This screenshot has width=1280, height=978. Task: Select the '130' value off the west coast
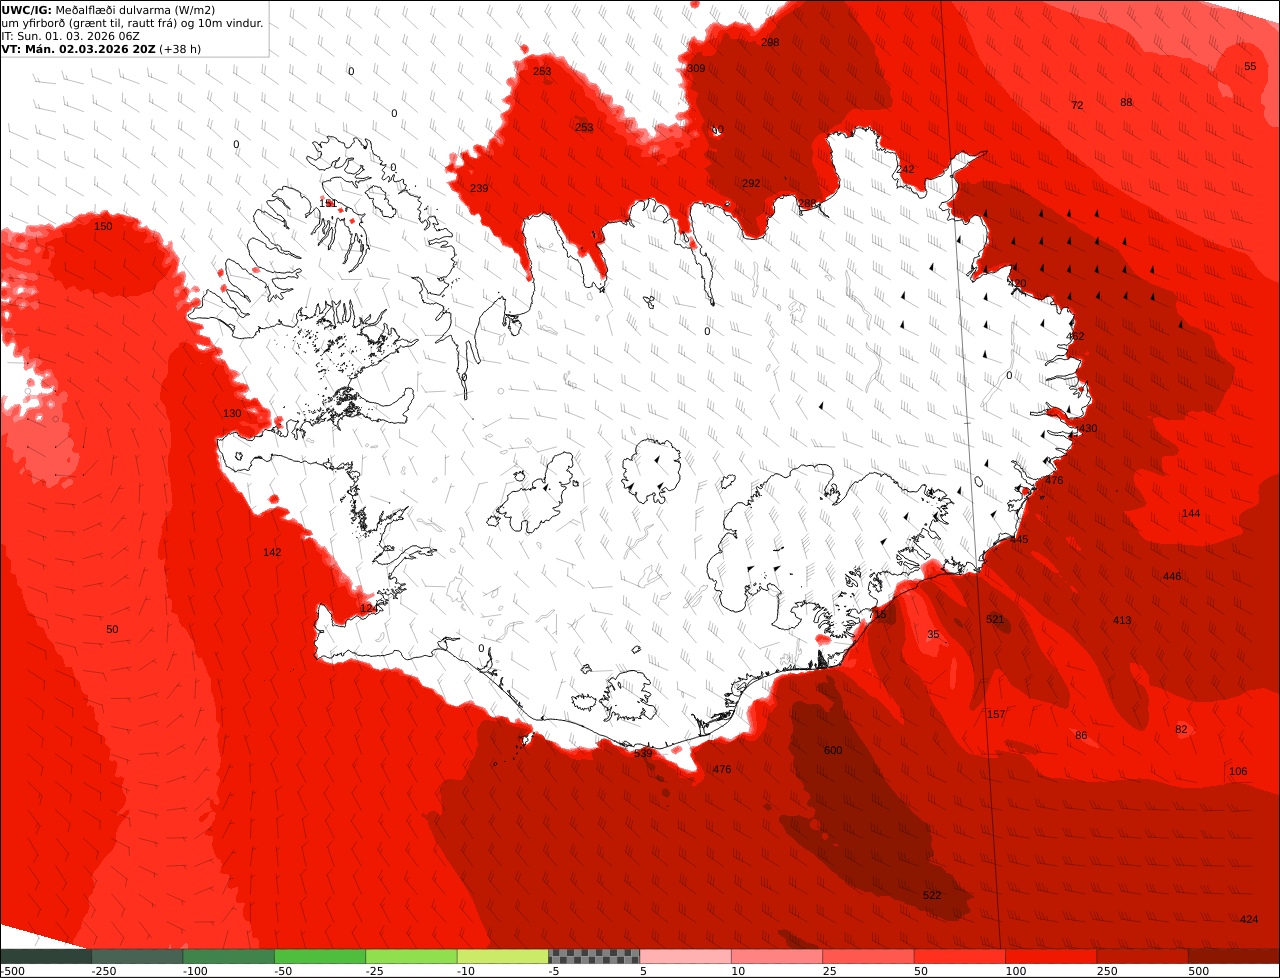(232, 414)
